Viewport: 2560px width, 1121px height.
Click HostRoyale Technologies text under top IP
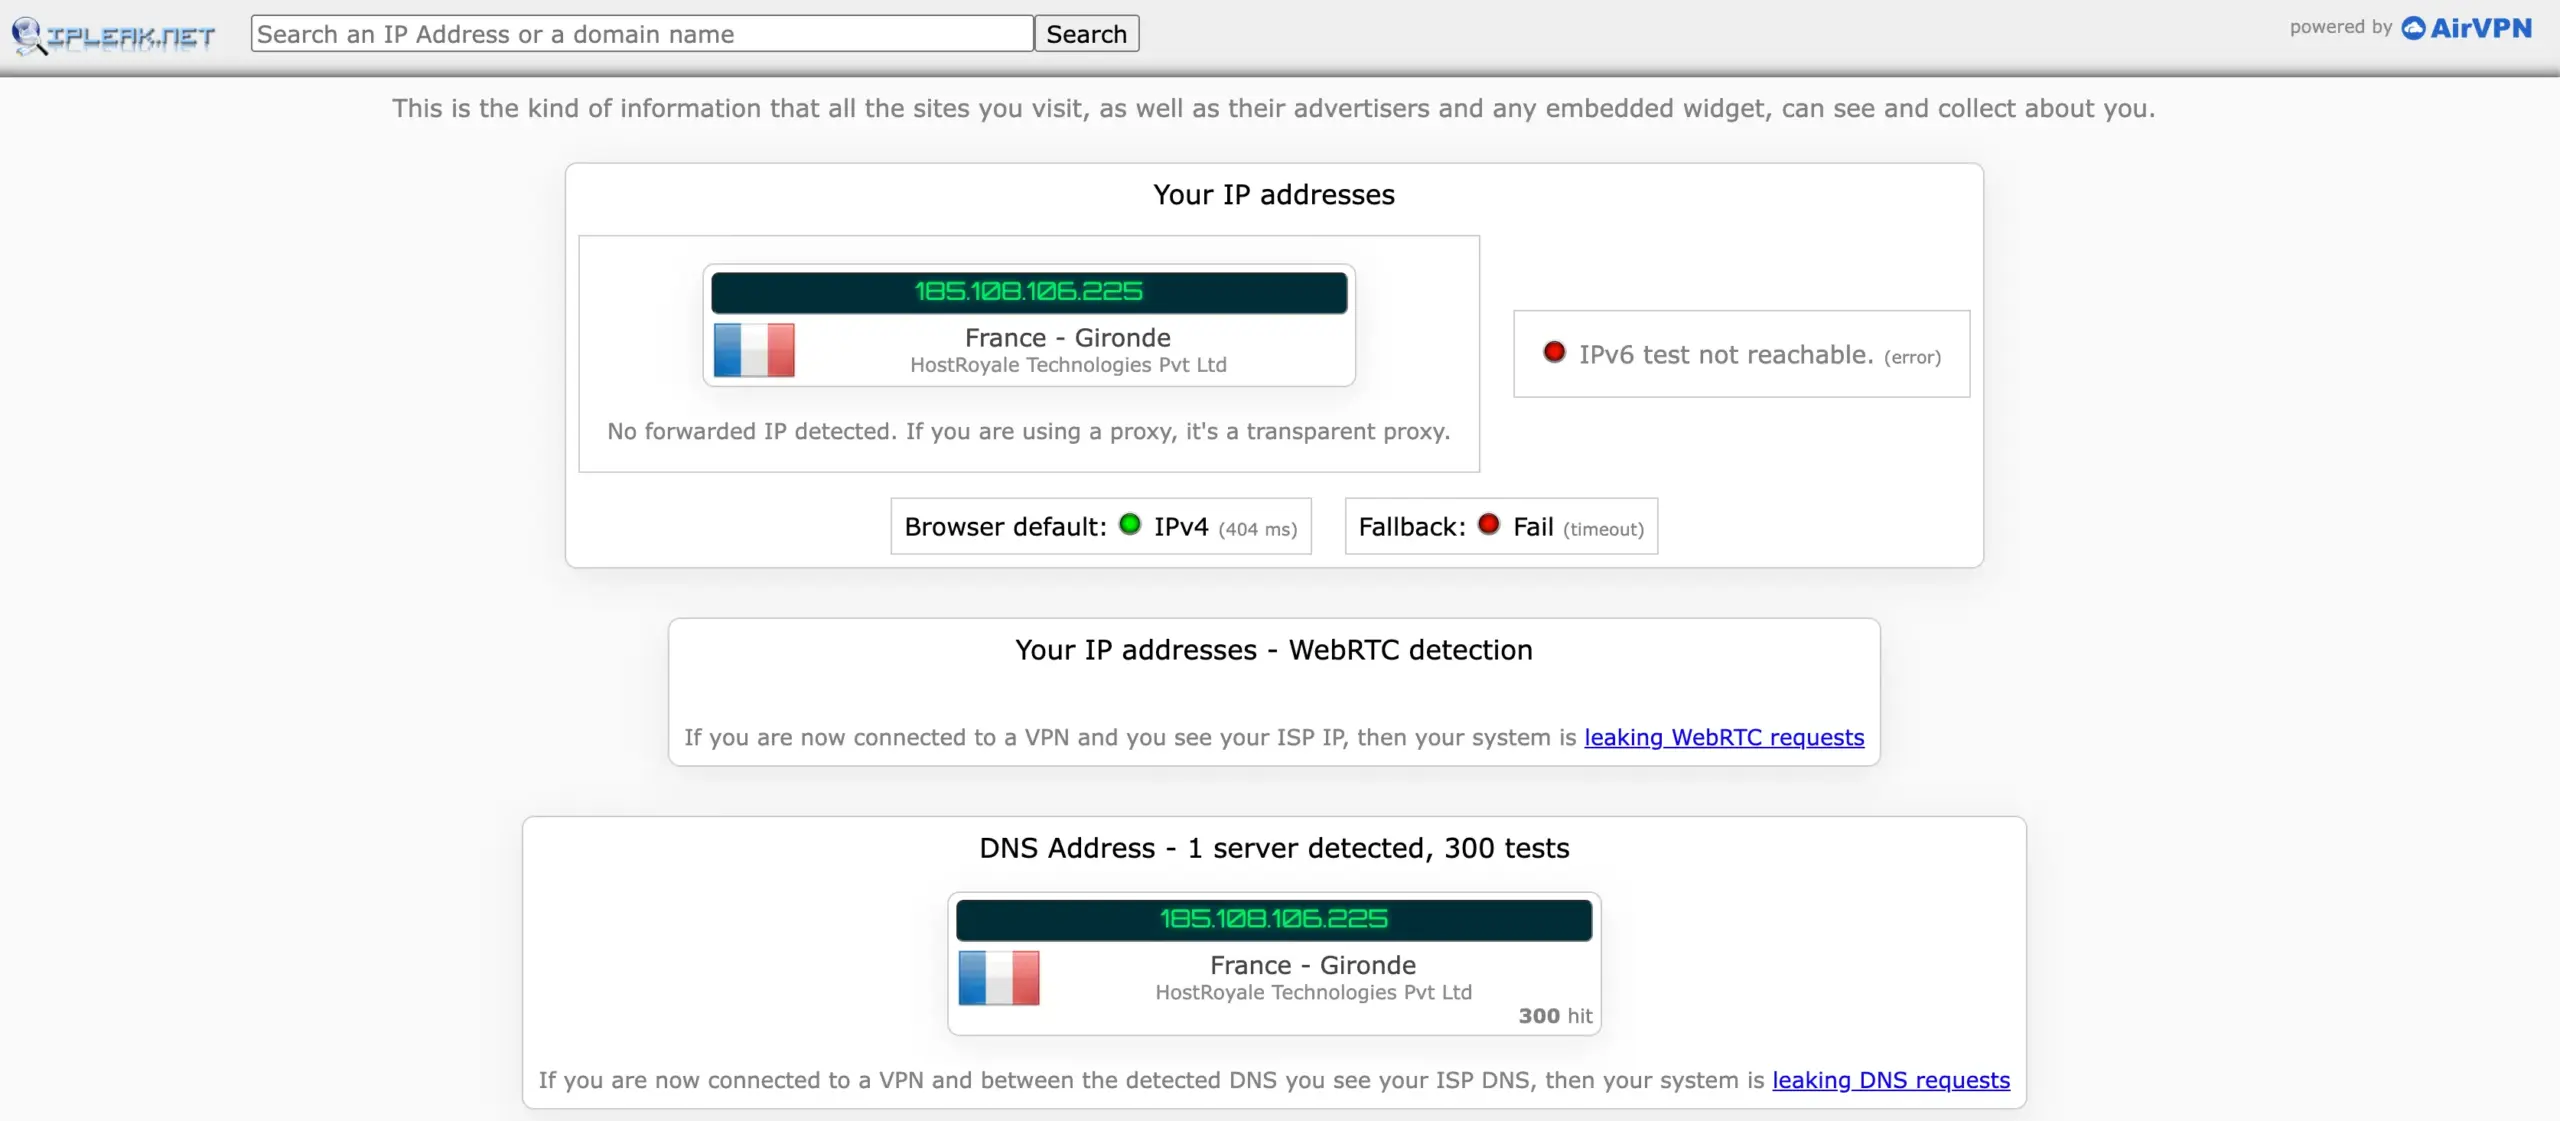click(1067, 365)
